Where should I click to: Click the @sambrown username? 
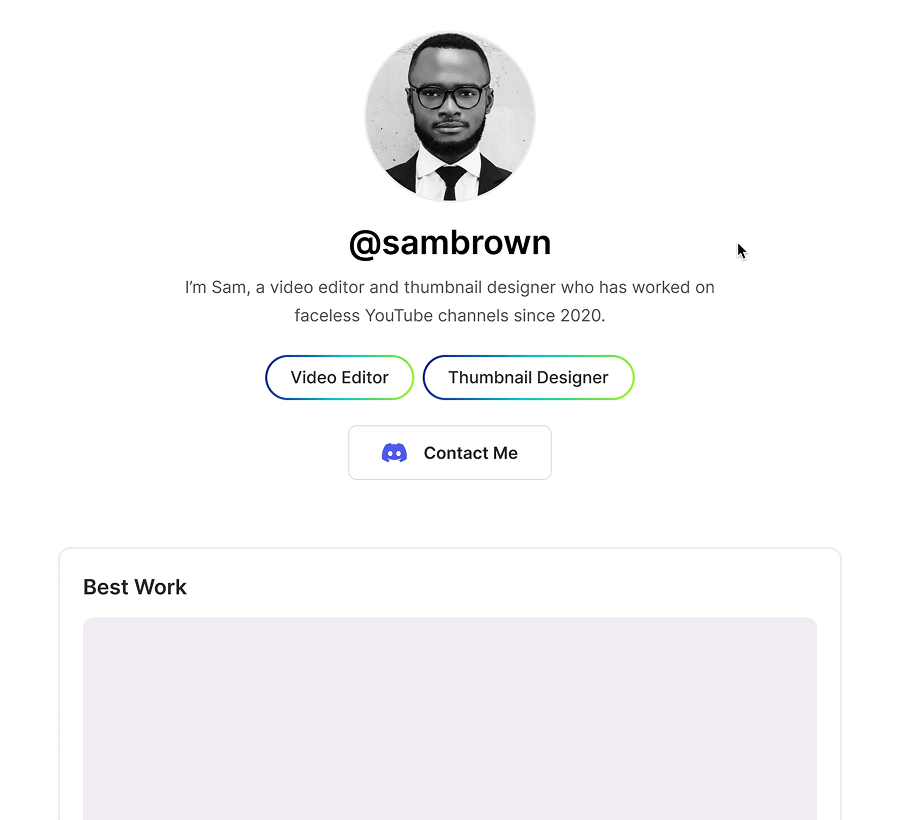tap(450, 242)
